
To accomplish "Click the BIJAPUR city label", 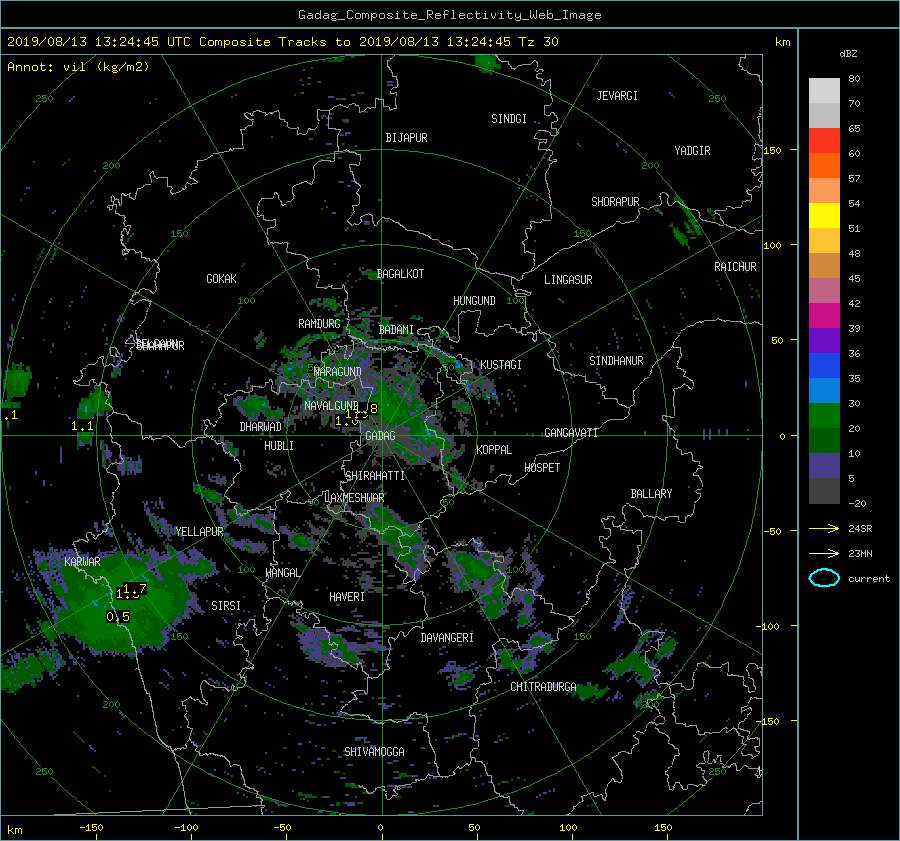I will click(x=406, y=138).
